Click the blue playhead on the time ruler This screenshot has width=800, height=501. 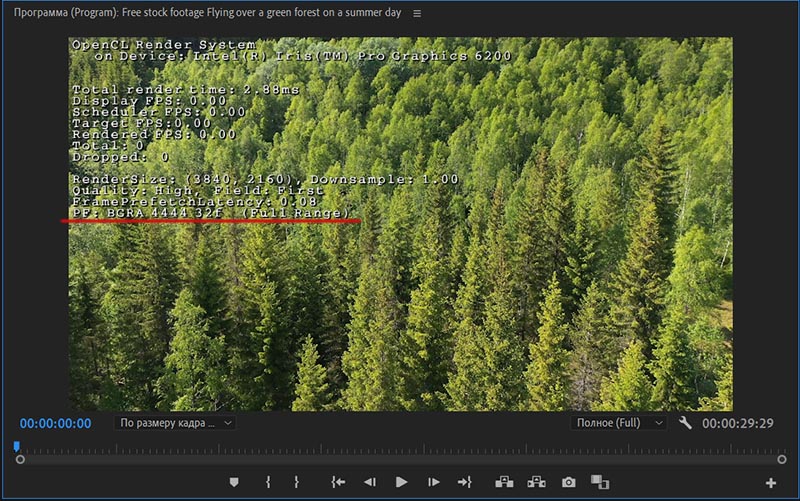tap(16, 447)
